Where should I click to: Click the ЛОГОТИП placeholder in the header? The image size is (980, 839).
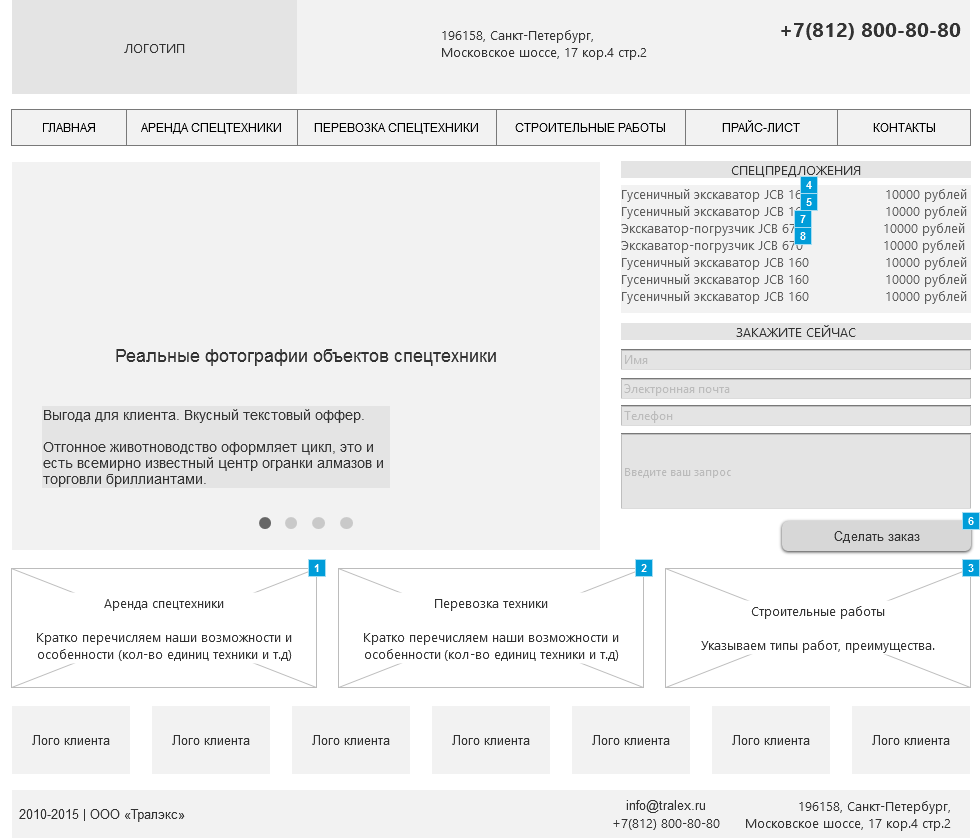[x=154, y=48]
